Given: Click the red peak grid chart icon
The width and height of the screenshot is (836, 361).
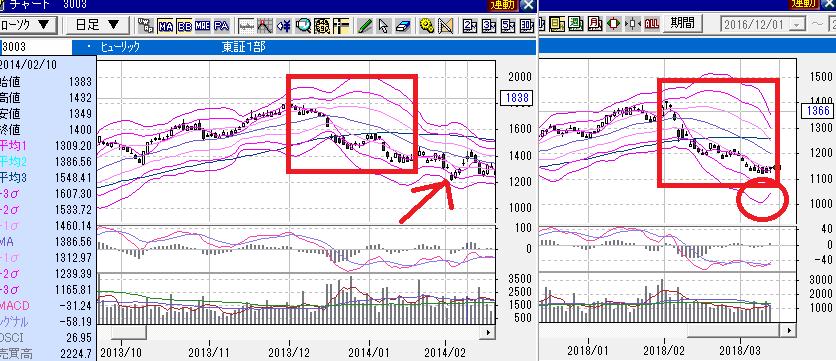Looking at the screenshot, I should pos(265,25).
